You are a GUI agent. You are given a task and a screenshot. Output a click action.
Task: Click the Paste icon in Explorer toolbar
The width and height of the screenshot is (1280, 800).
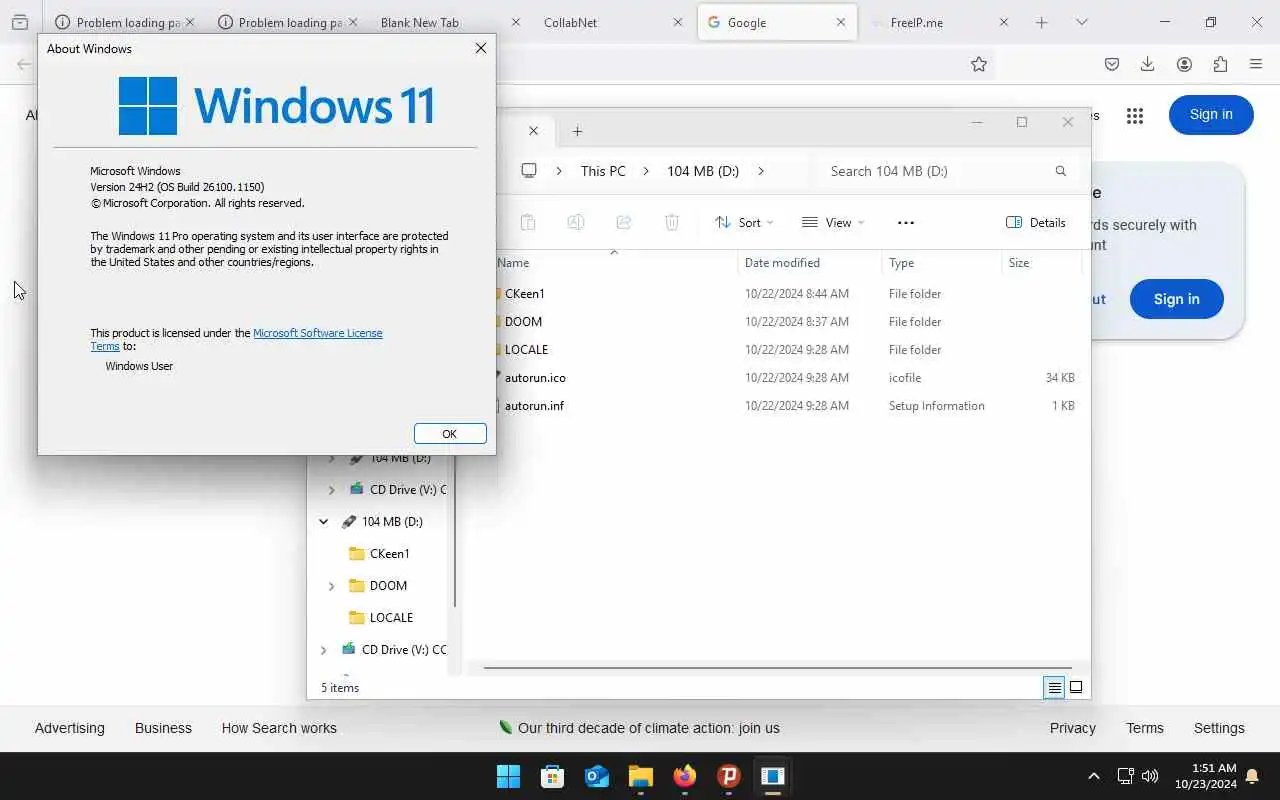pos(528,222)
